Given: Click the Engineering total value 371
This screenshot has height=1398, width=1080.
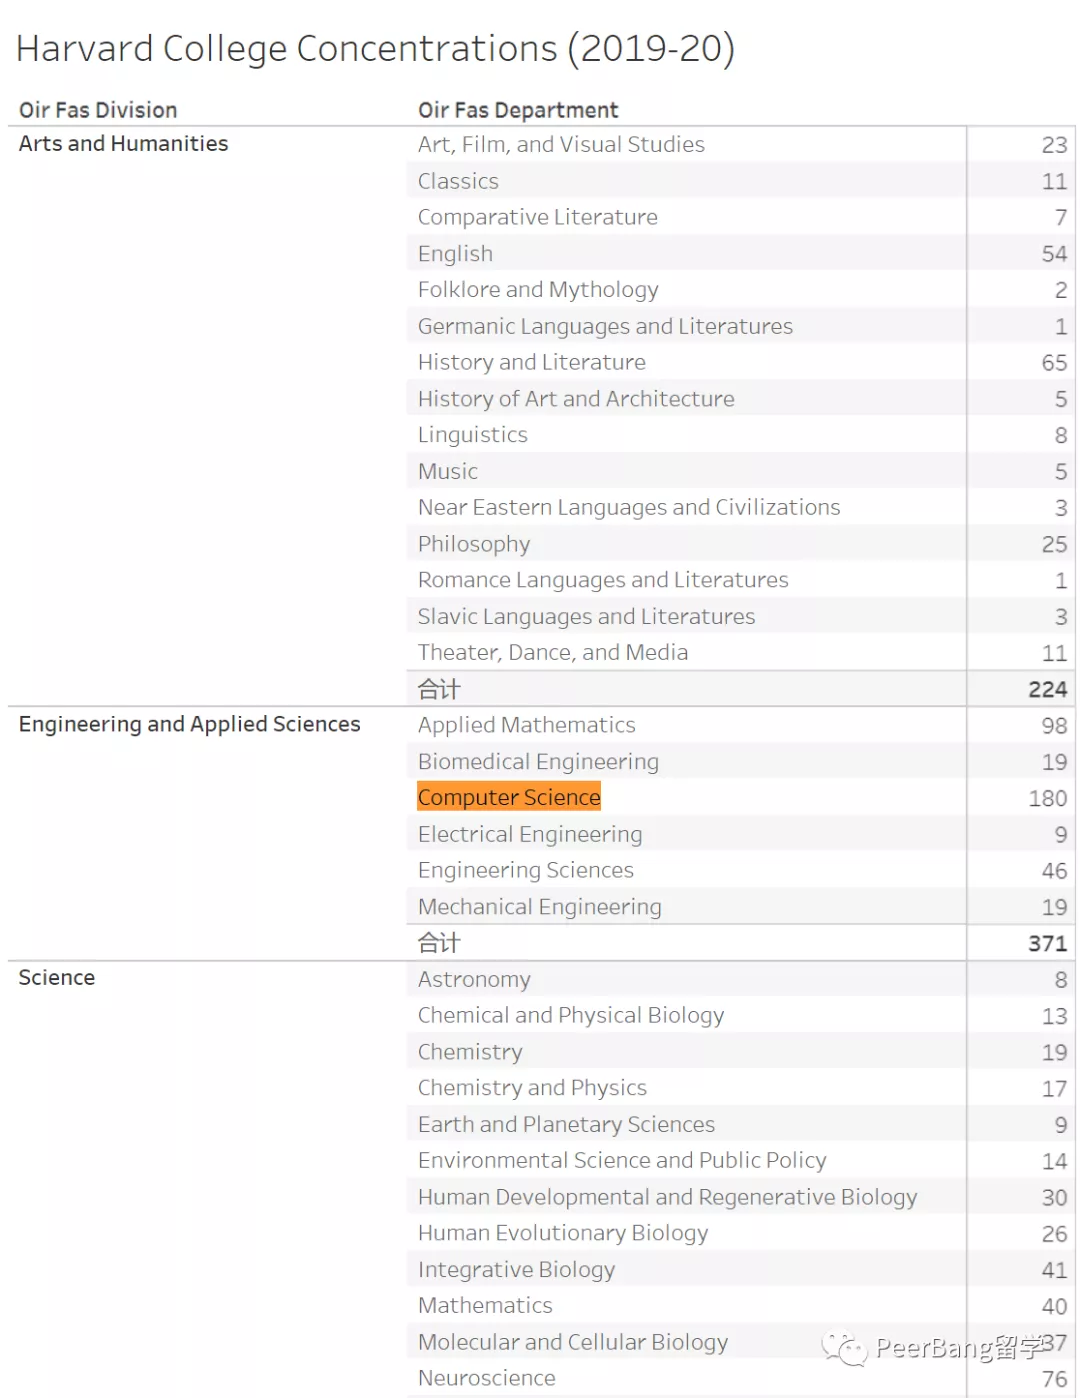Looking at the screenshot, I should 1047,943.
